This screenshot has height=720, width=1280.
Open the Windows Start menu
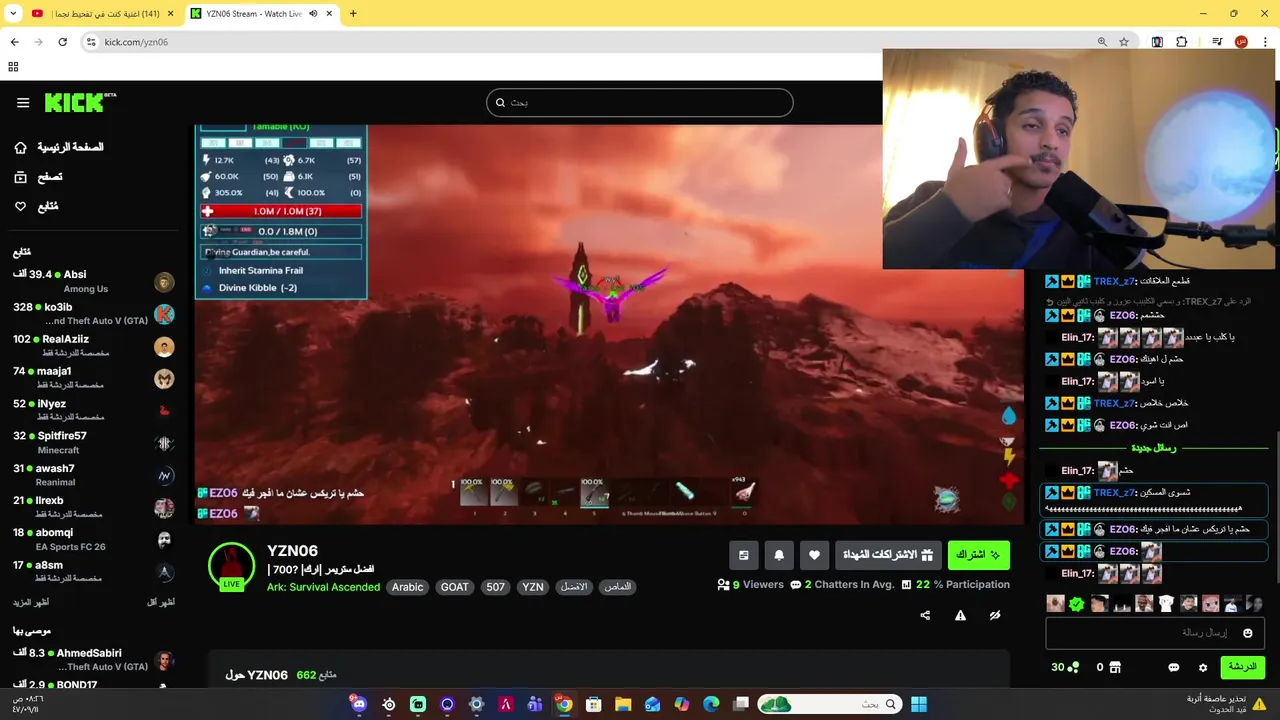[x=919, y=704]
